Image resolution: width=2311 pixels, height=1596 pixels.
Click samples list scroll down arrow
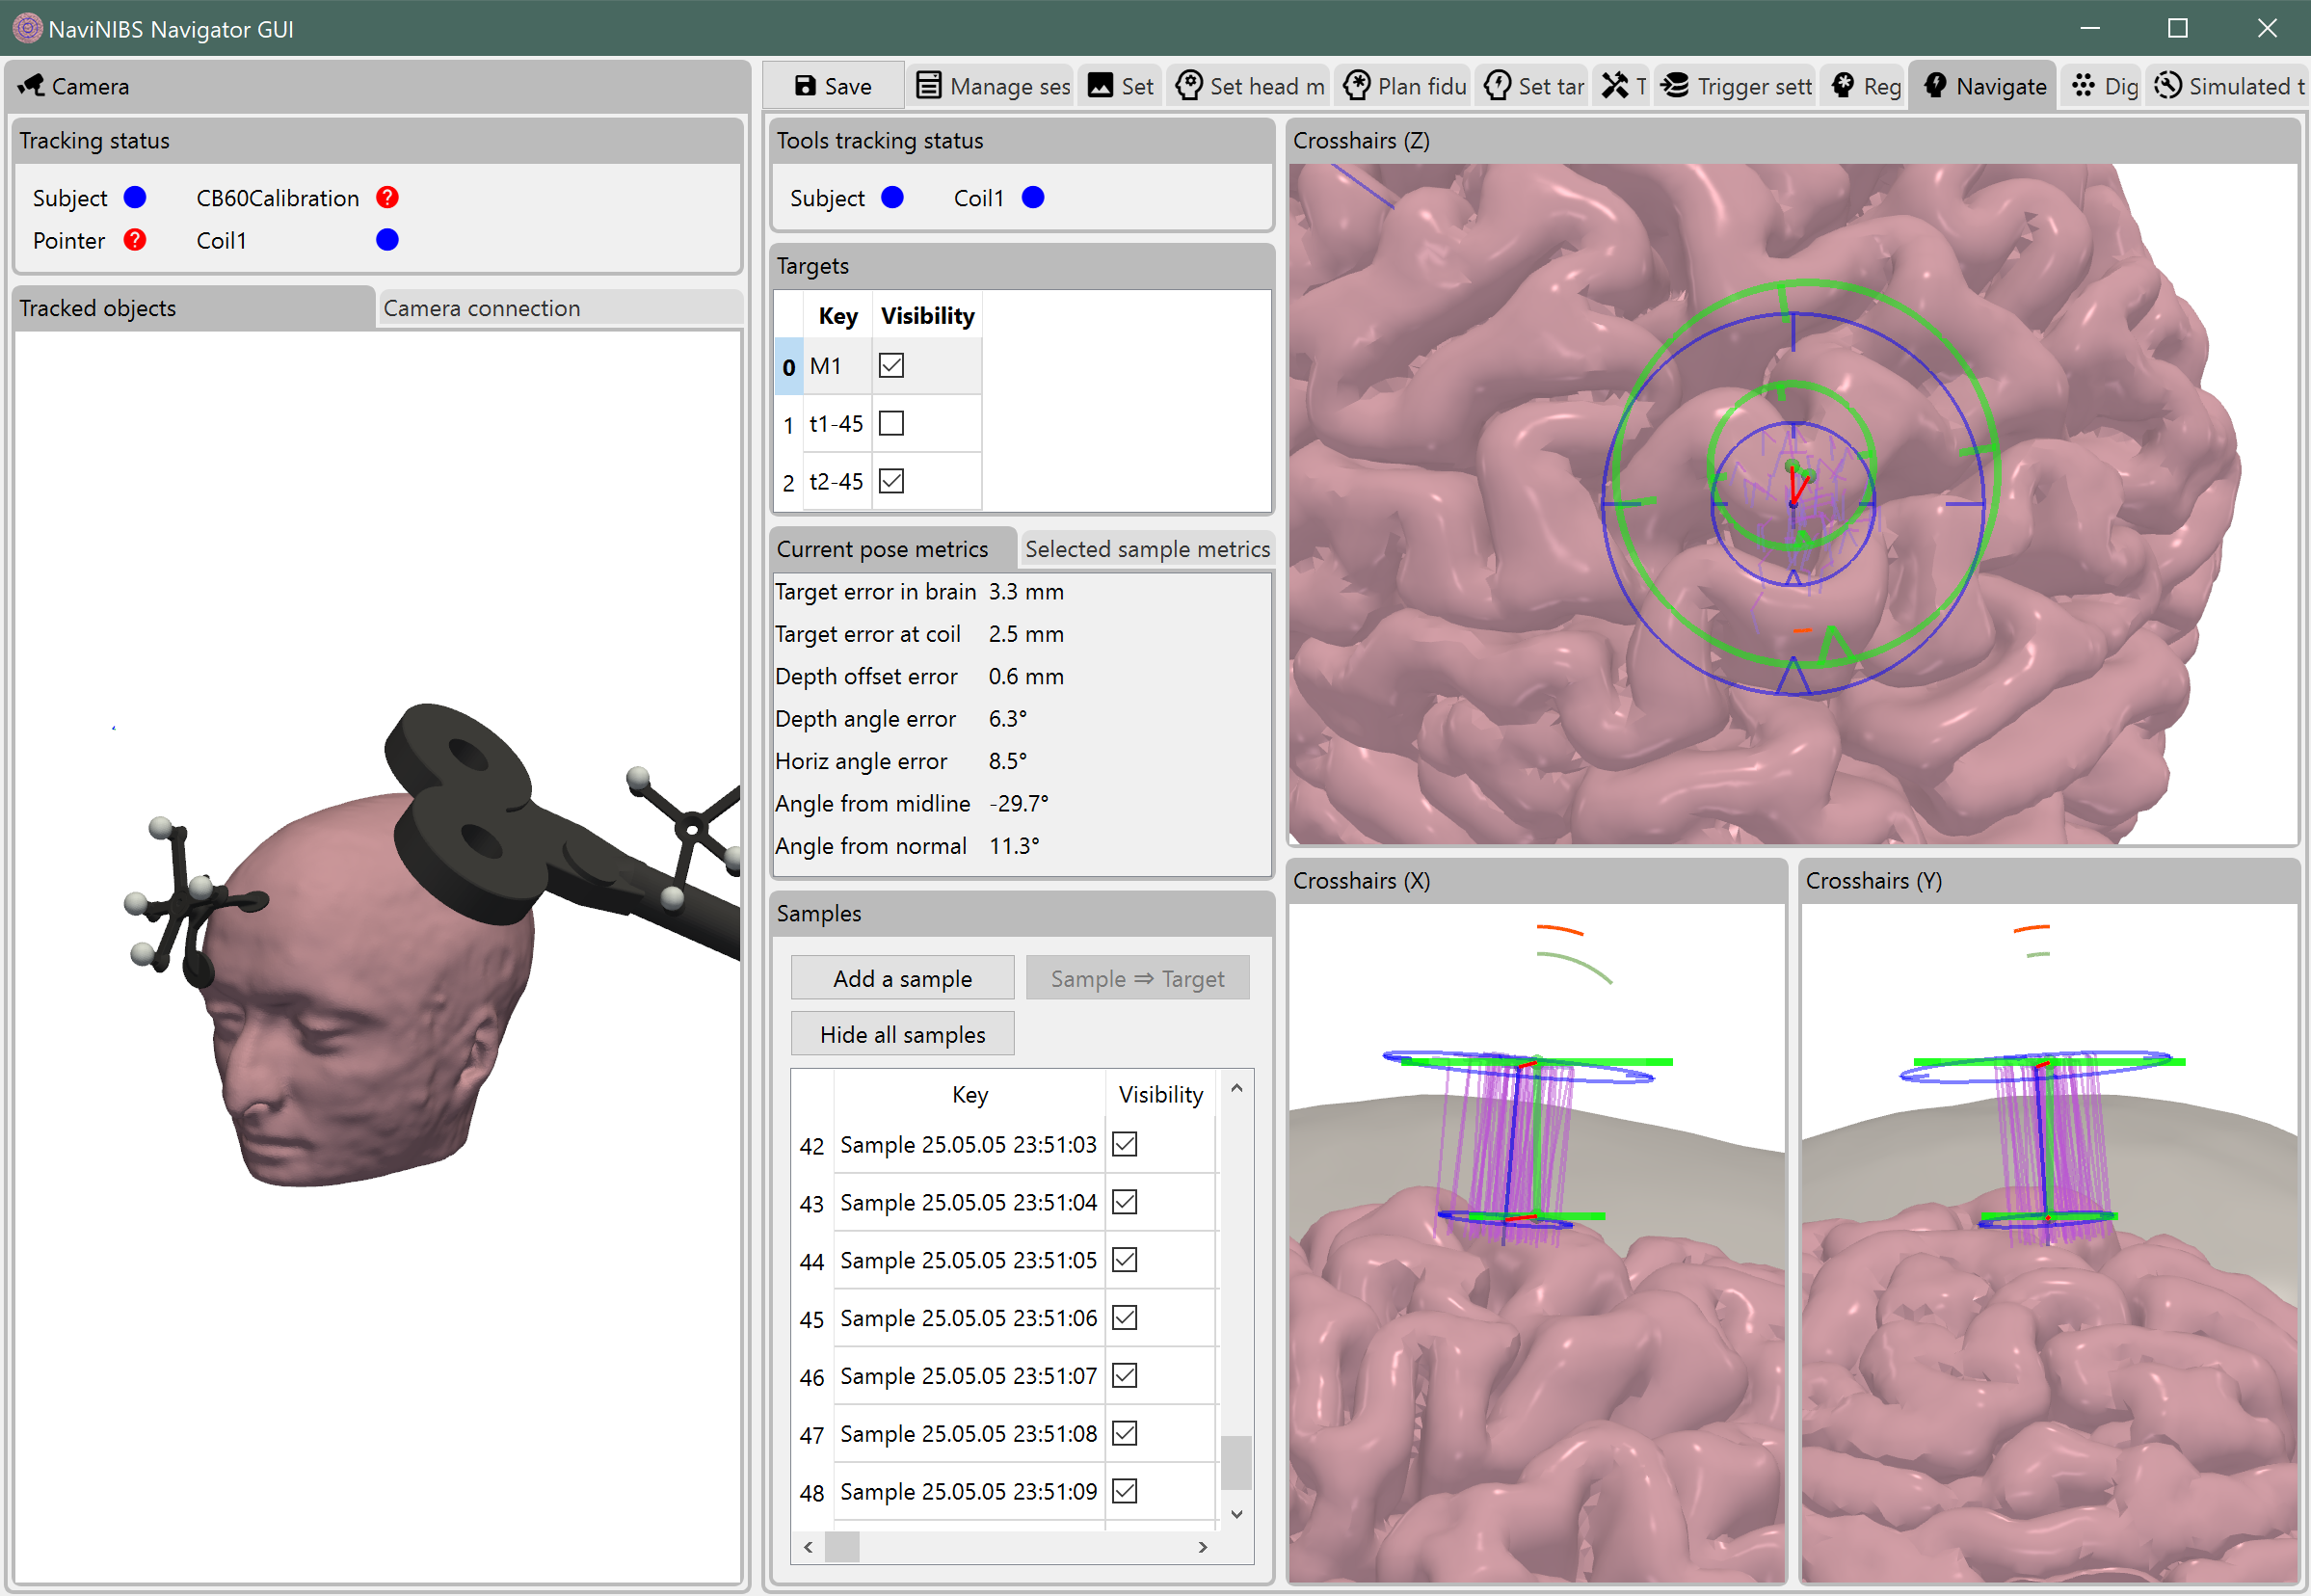click(1238, 1515)
